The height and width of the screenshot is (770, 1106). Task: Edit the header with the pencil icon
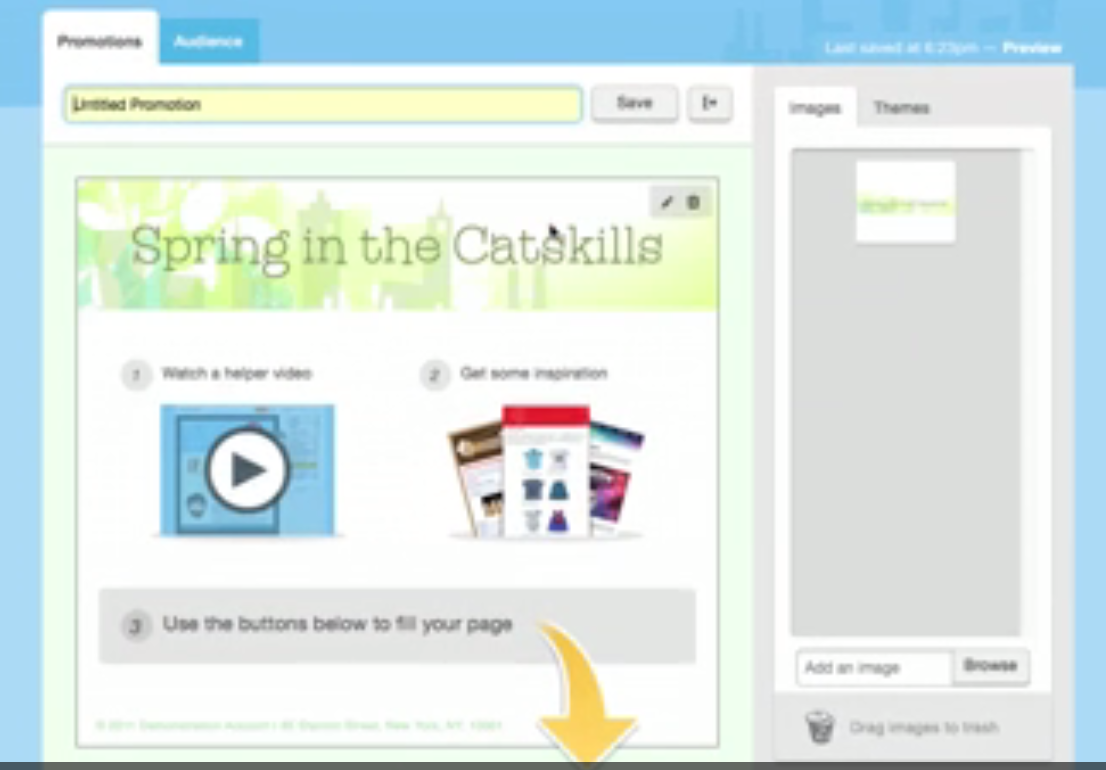pyautogui.click(x=667, y=203)
